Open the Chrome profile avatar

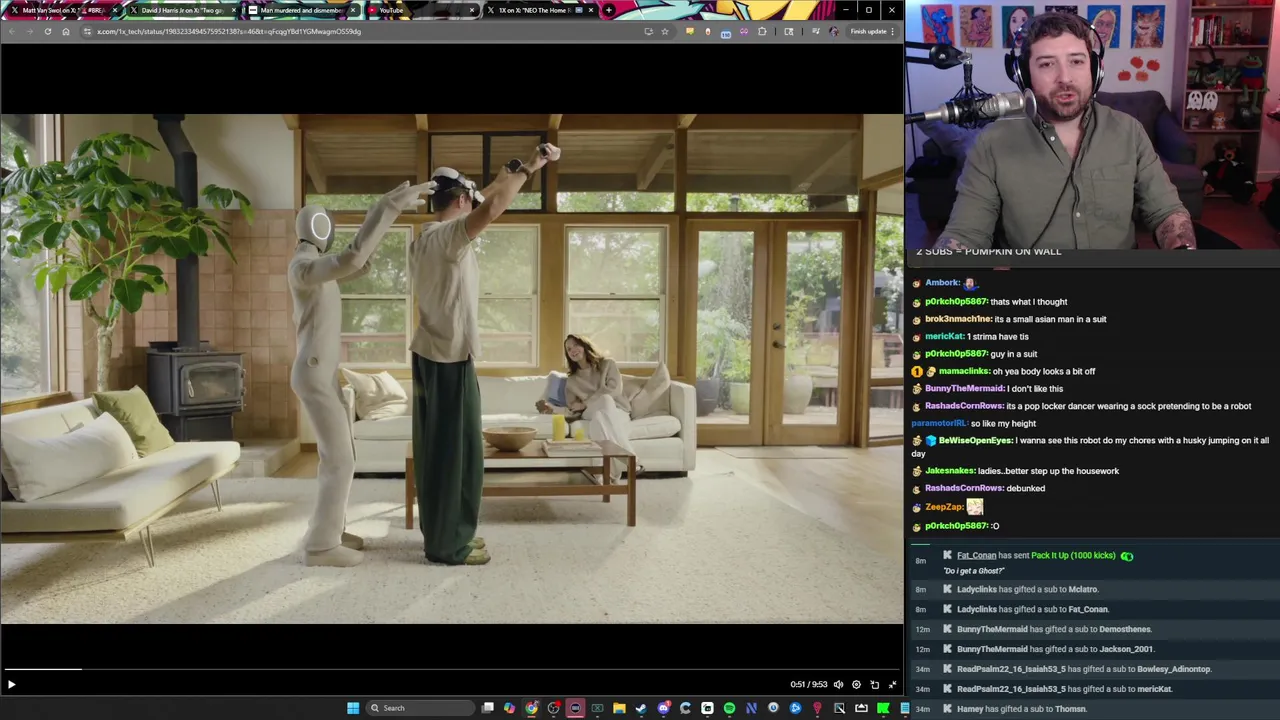click(x=834, y=31)
